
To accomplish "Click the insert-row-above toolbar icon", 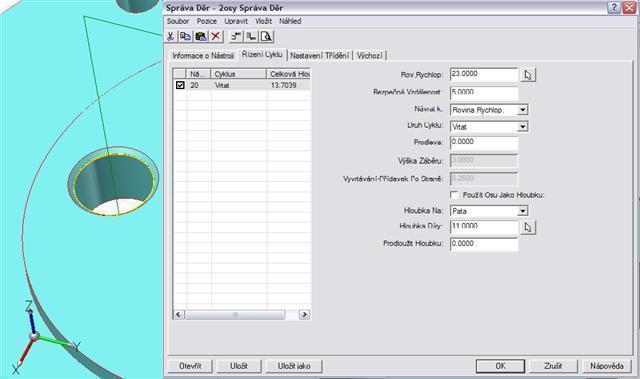I will (236, 37).
